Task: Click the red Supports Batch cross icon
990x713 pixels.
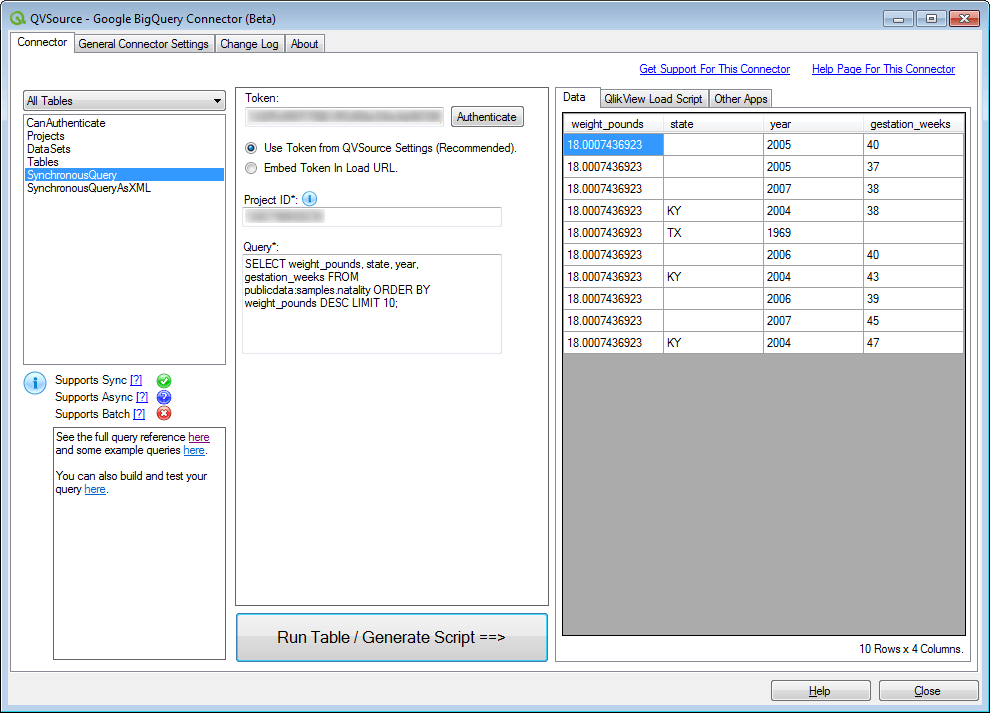Action: pyautogui.click(x=164, y=414)
